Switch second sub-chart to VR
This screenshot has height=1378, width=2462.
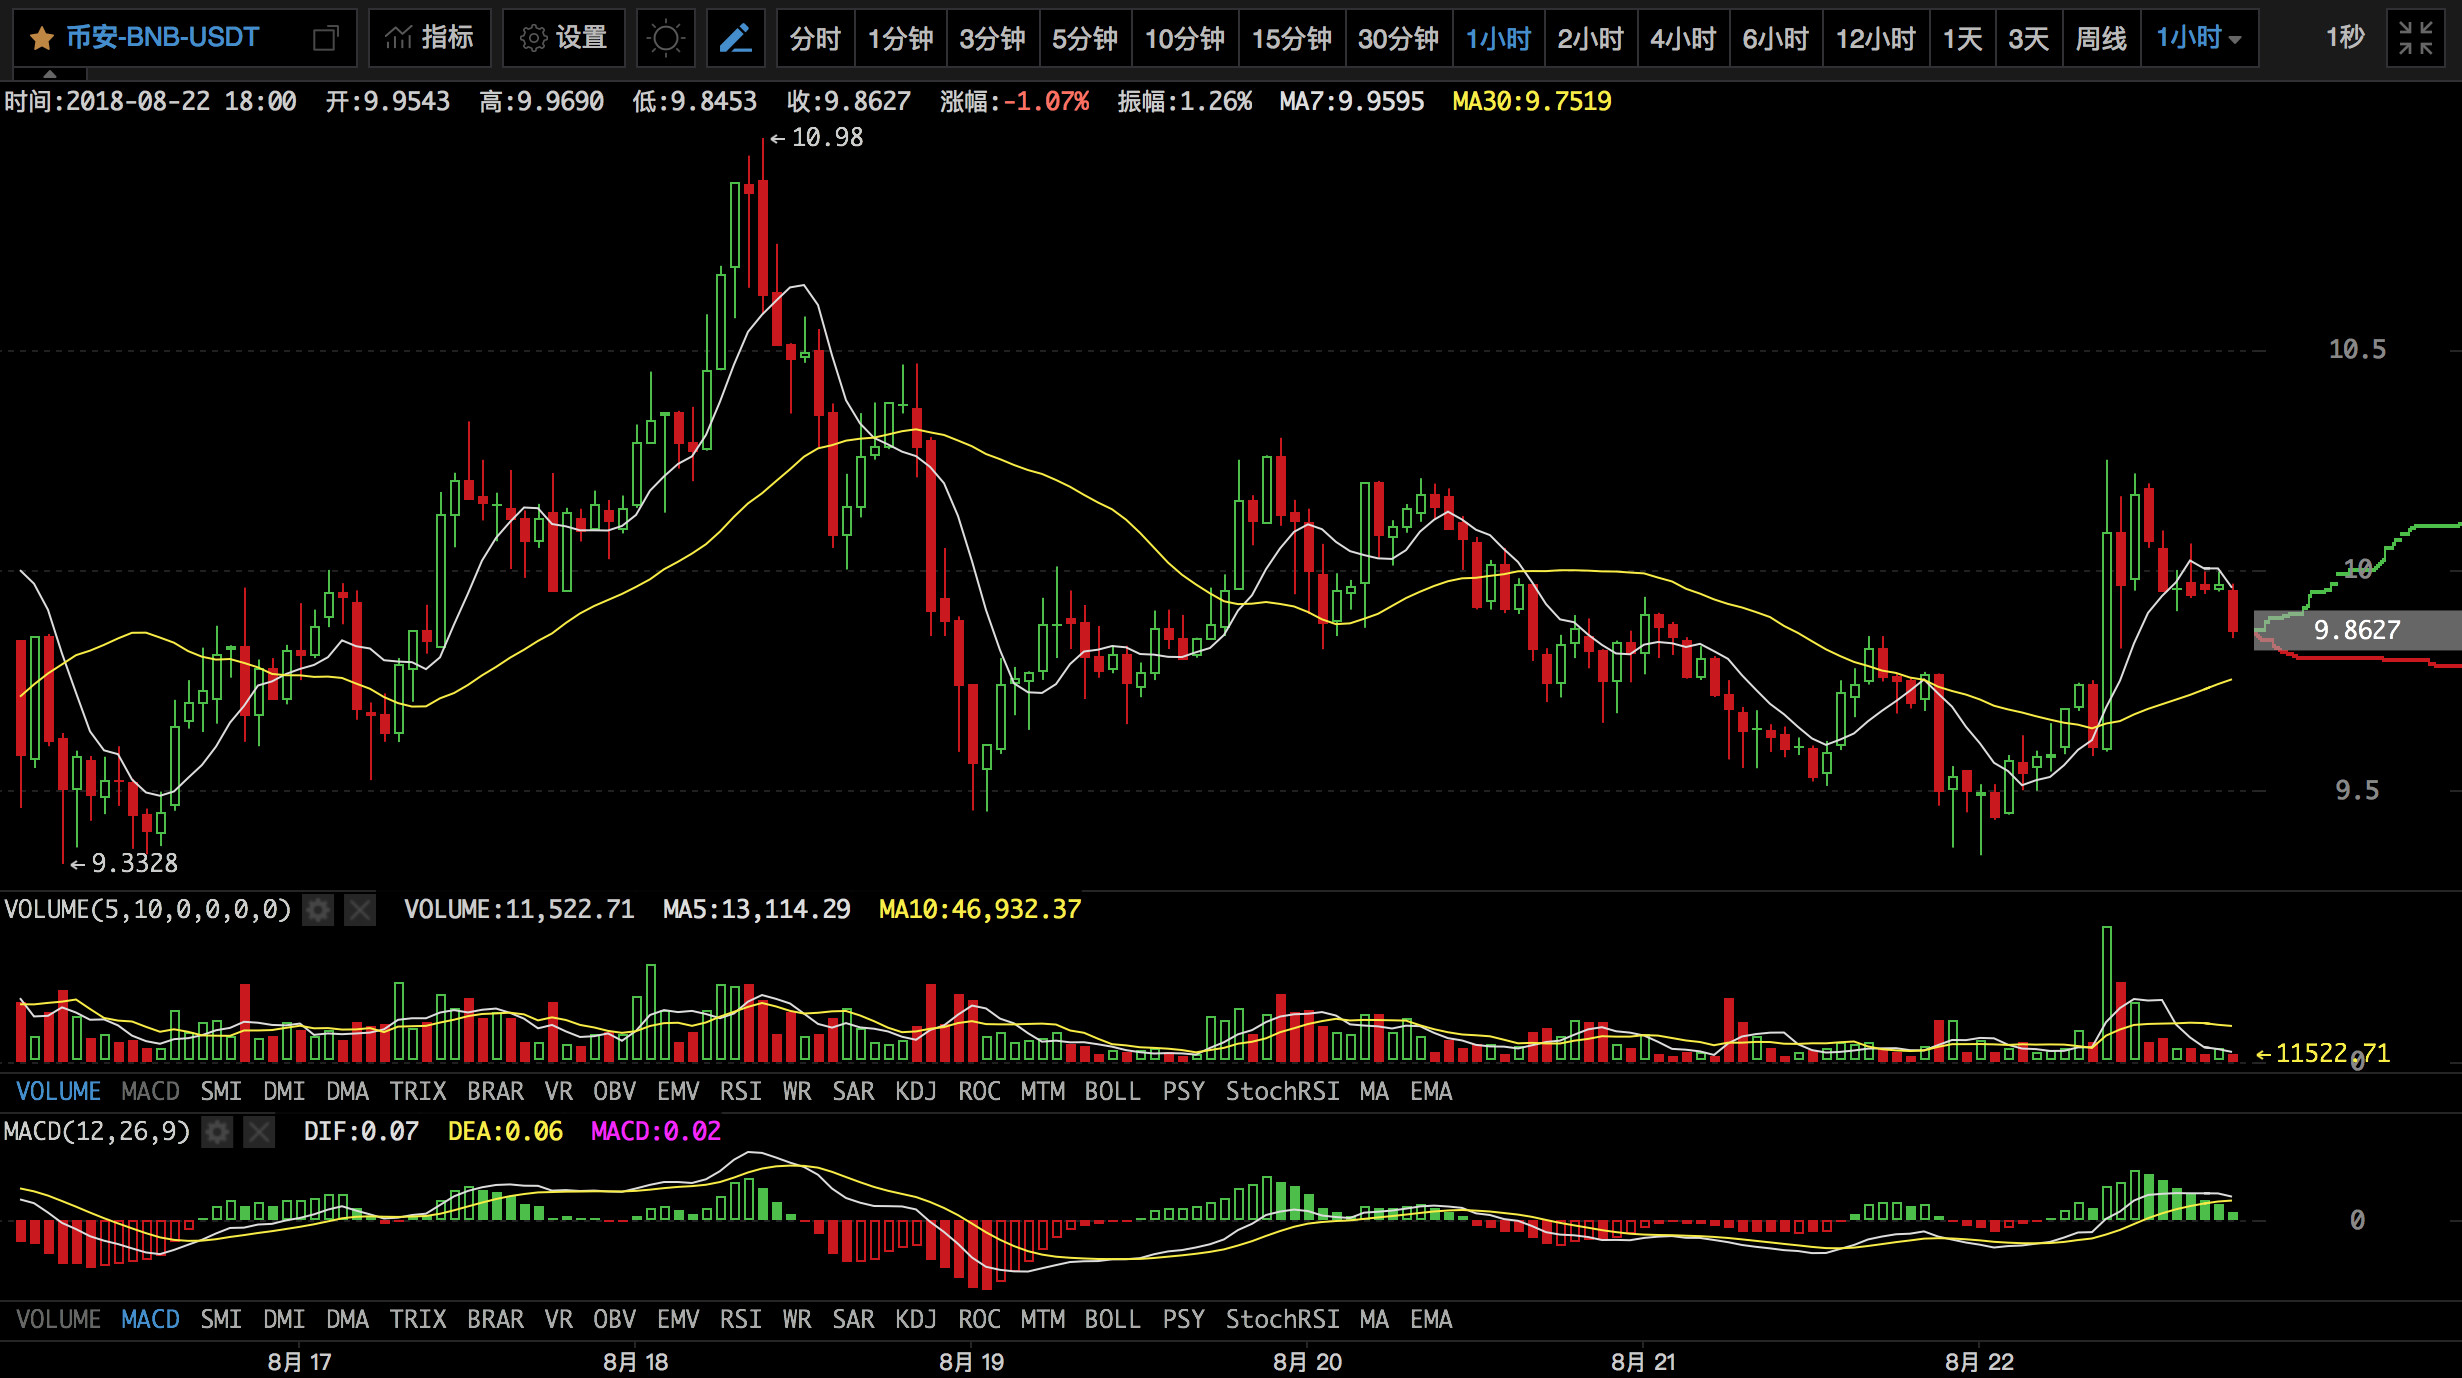pyautogui.click(x=559, y=1319)
